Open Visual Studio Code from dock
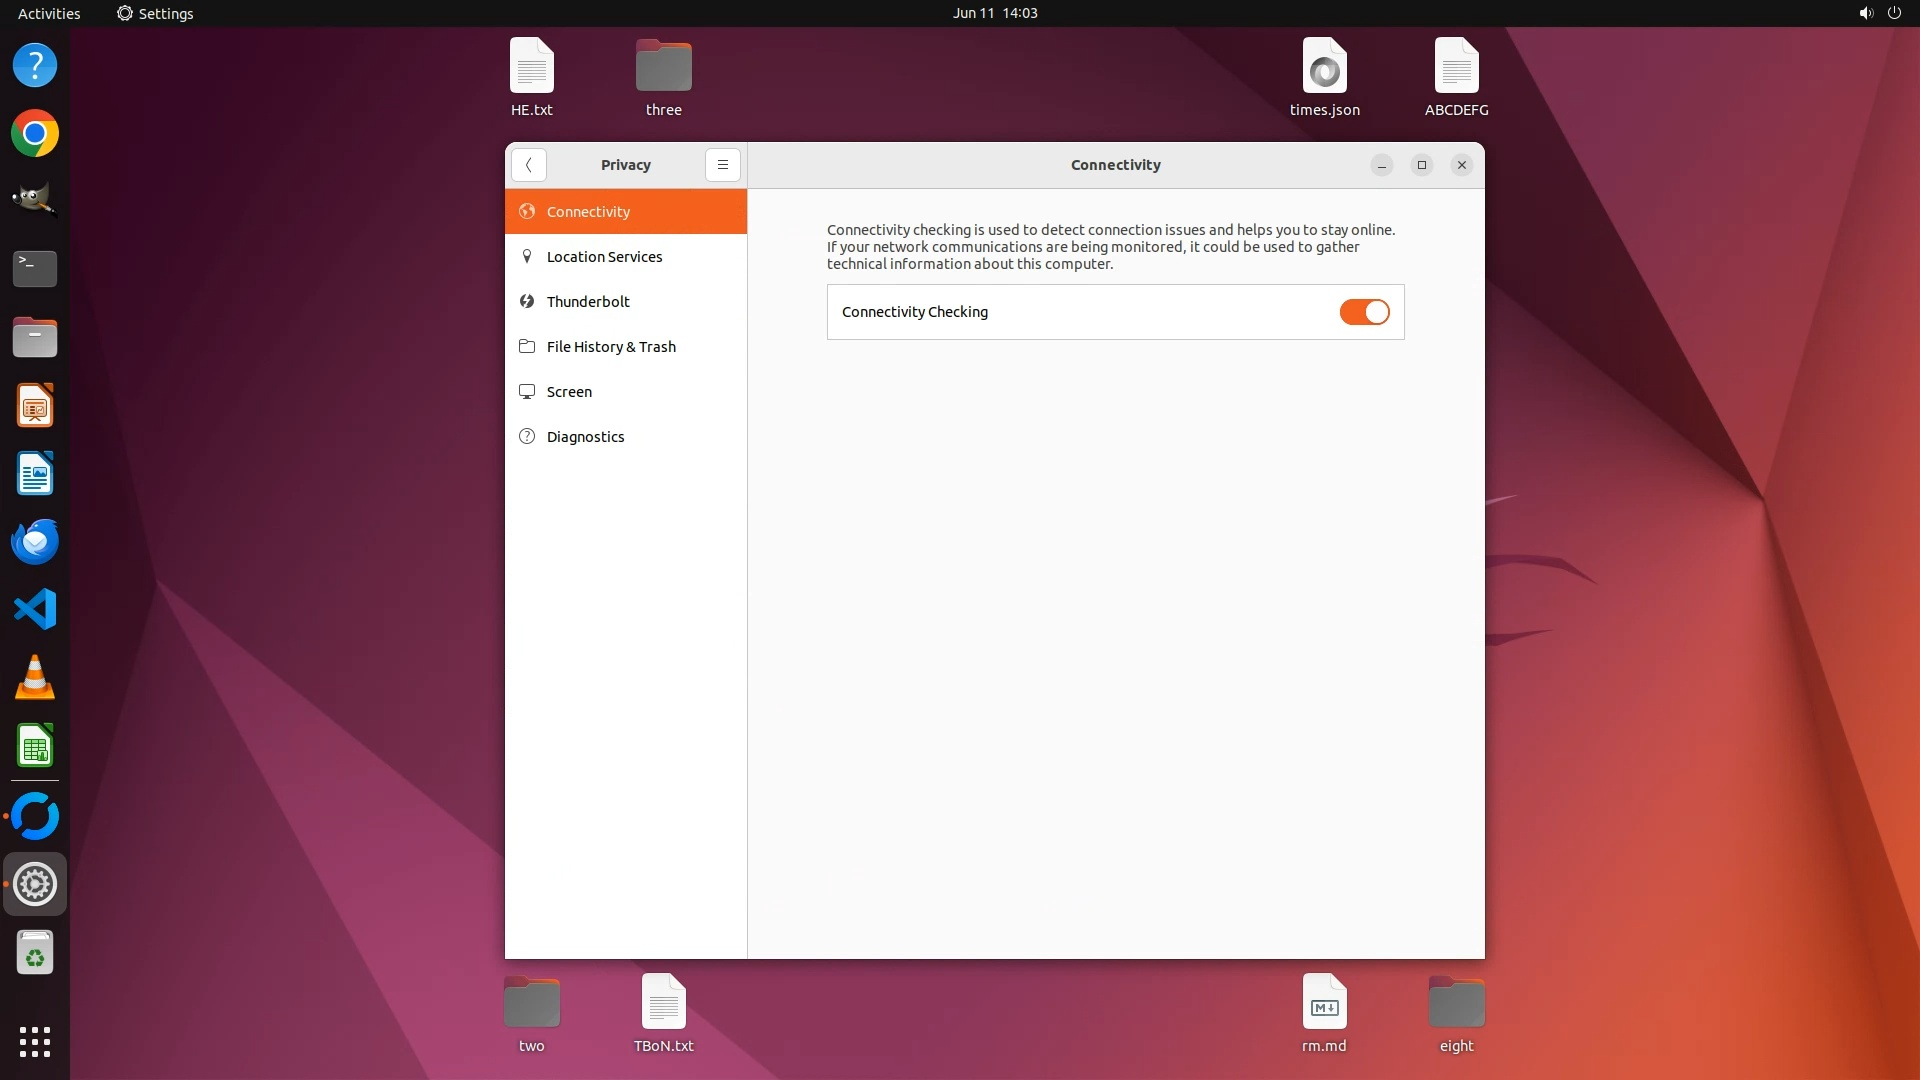 (35, 610)
